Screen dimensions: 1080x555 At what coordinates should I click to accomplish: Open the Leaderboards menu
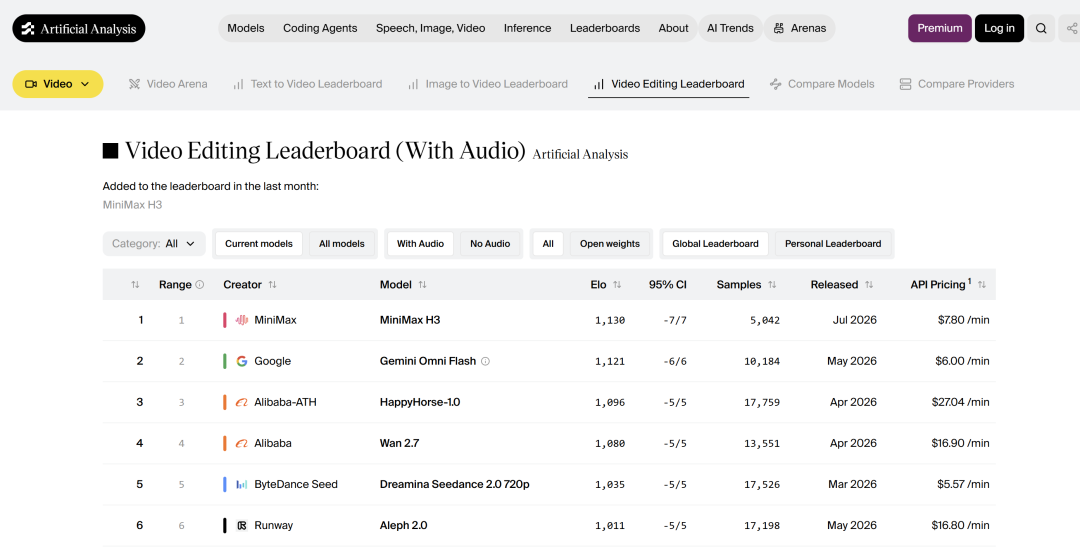pos(605,28)
